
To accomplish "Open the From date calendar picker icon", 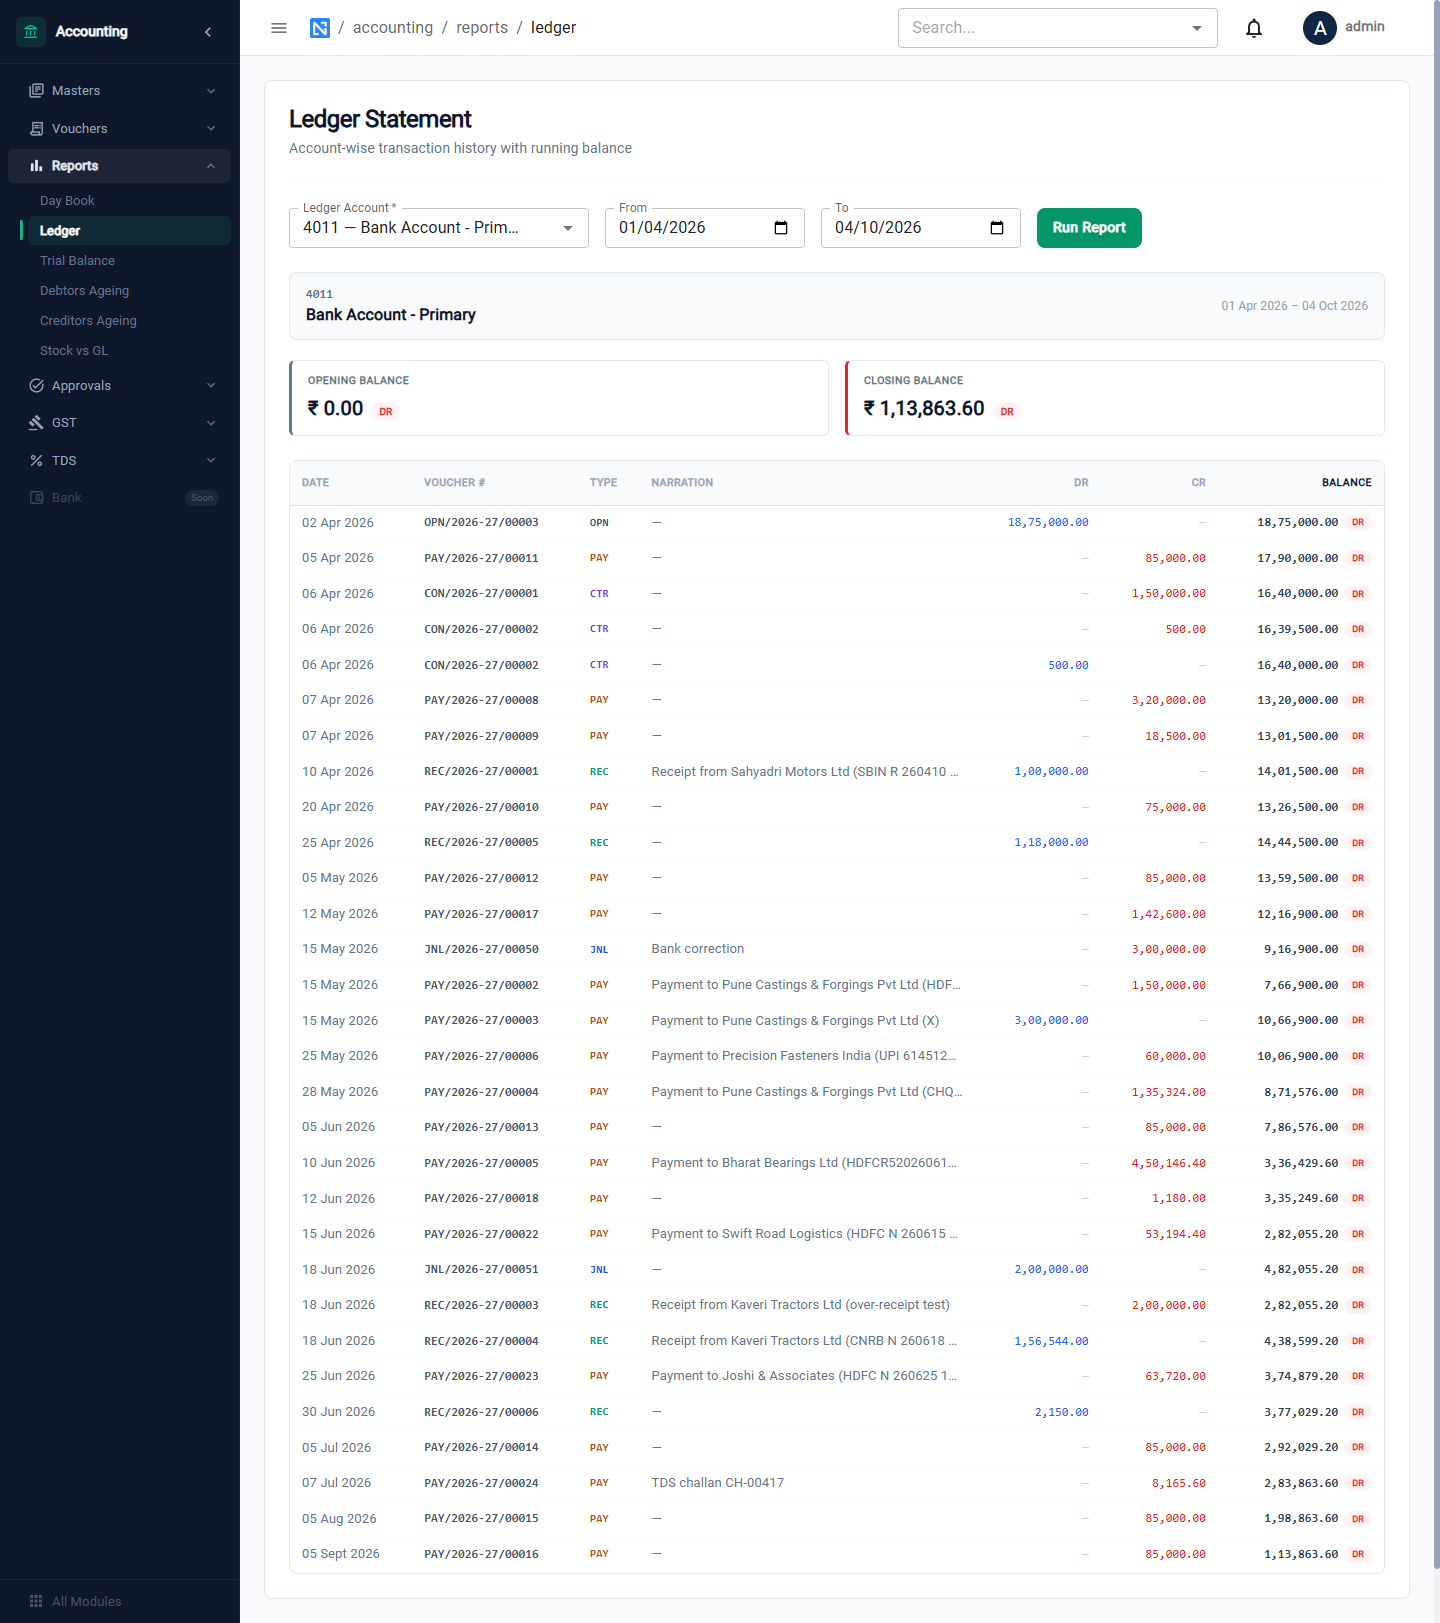I will coord(781,228).
